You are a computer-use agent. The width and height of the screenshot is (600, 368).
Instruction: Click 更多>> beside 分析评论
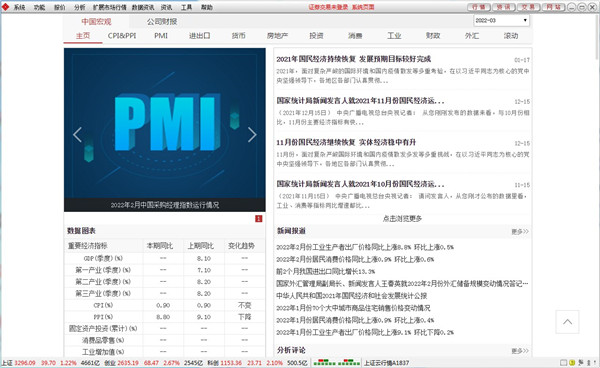(520, 350)
